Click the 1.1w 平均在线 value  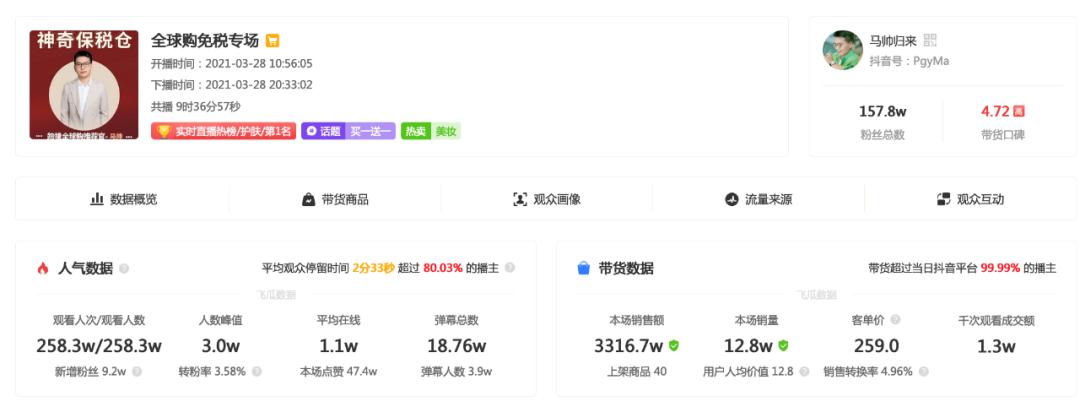pyautogui.click(x=338, y=346)
